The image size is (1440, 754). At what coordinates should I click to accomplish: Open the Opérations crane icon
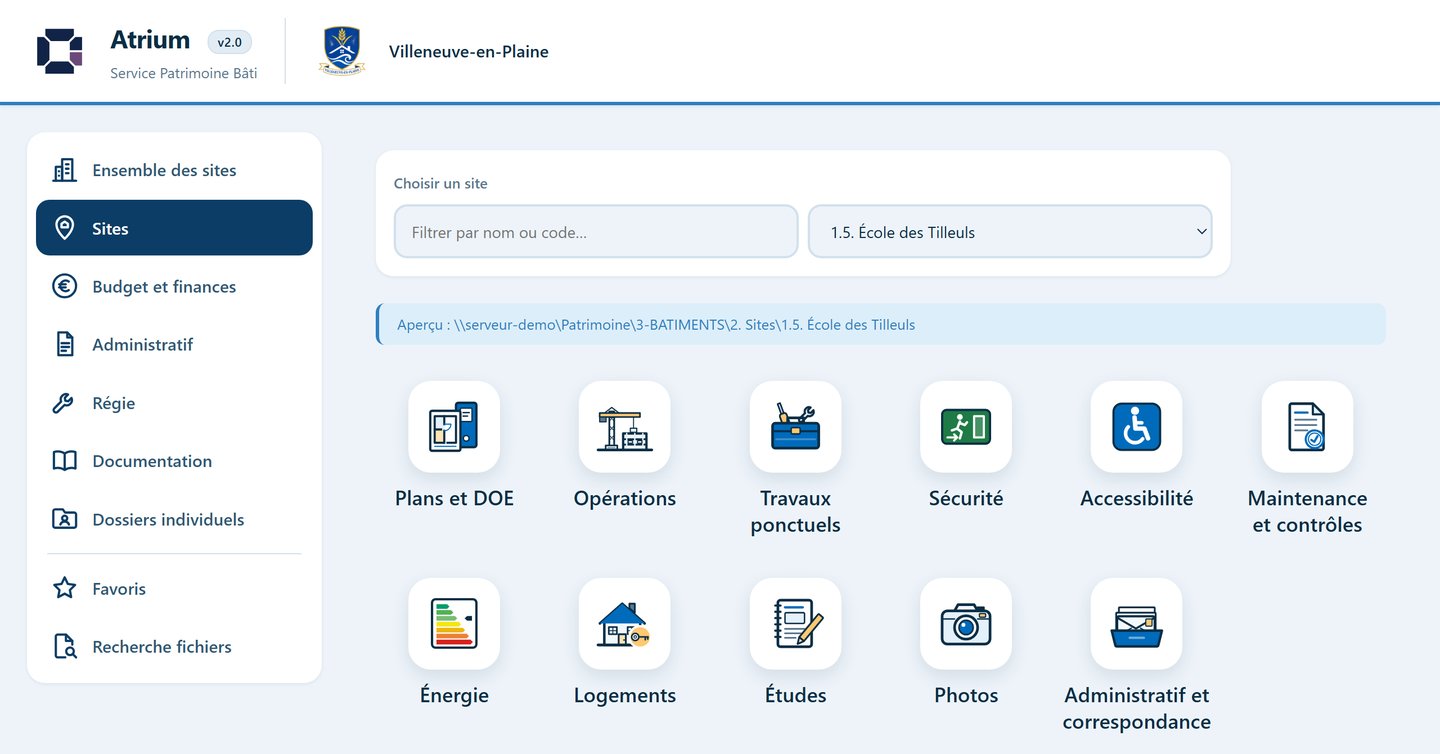coord(625,427)
